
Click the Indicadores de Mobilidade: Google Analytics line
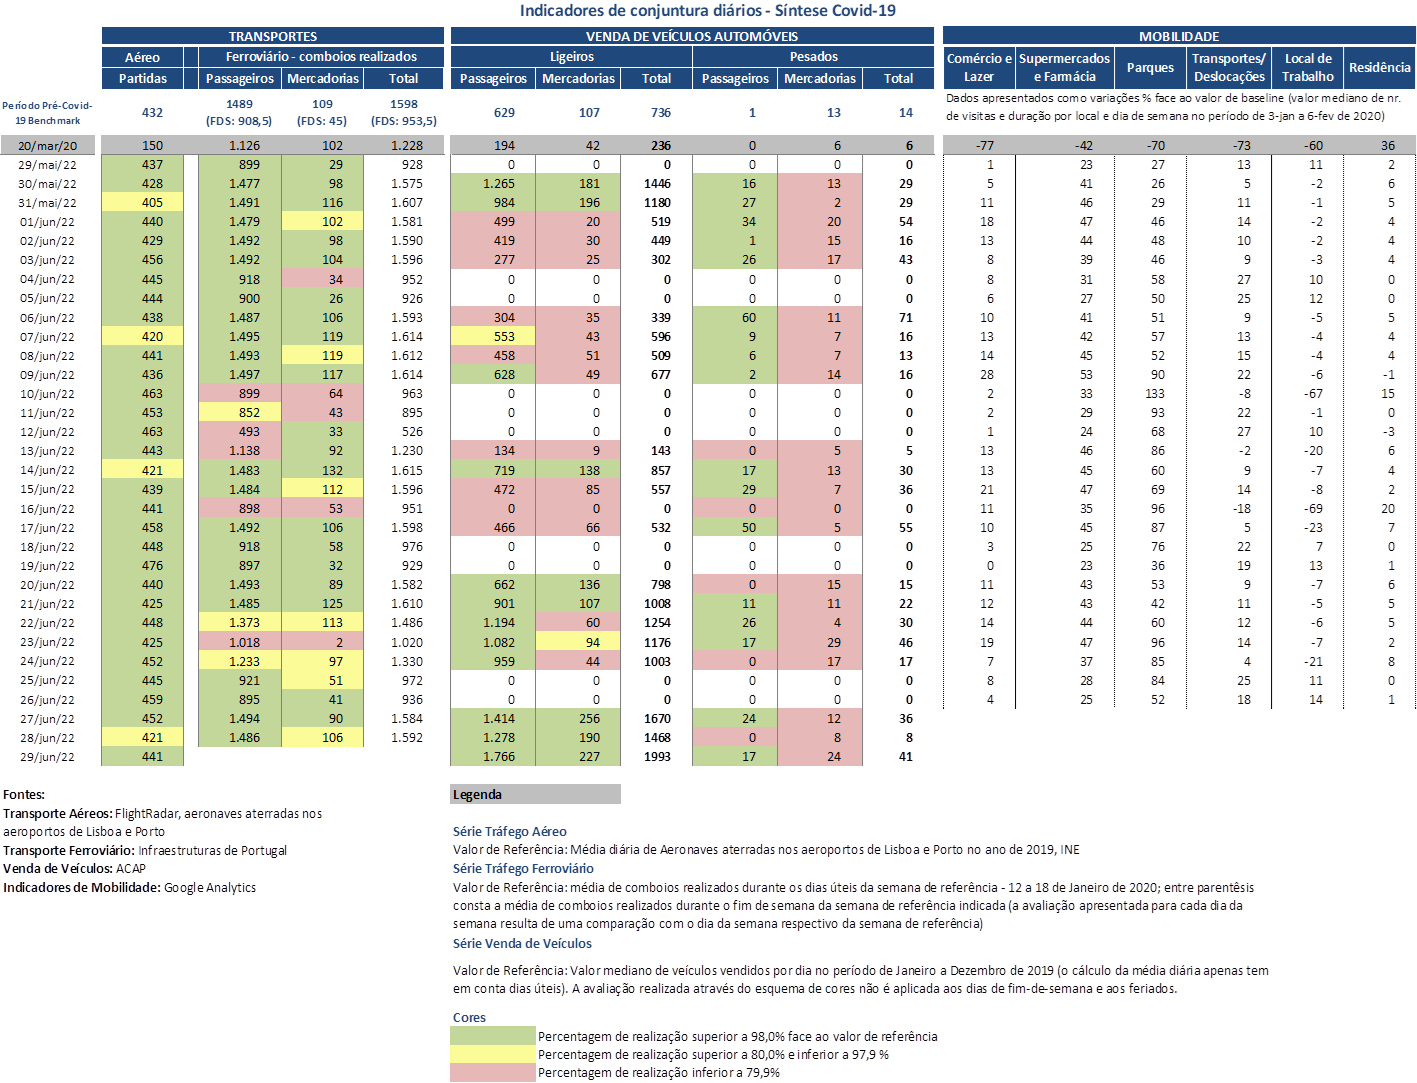pos(130,888)
